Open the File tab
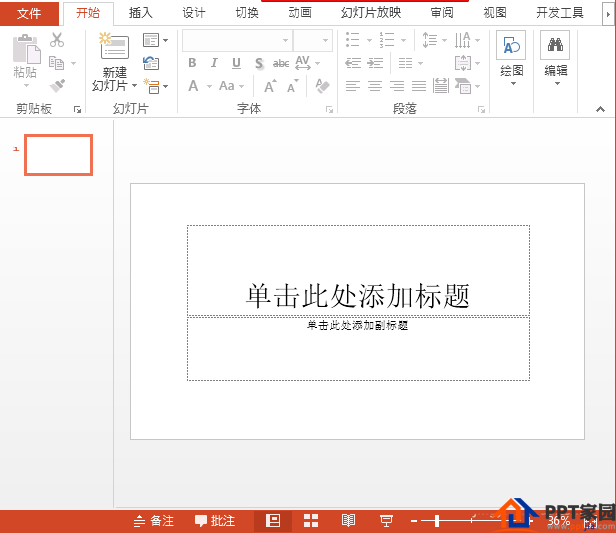Image resolution: width=616 pixels, height=533 pixels. tap(29, 13)
